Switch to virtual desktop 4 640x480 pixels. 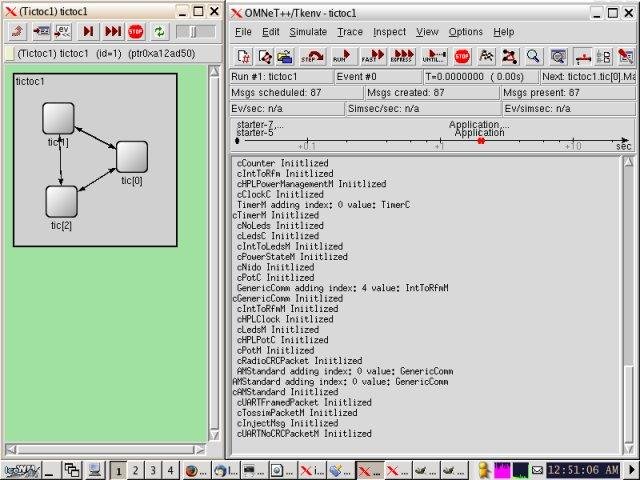tap(171, 471)
